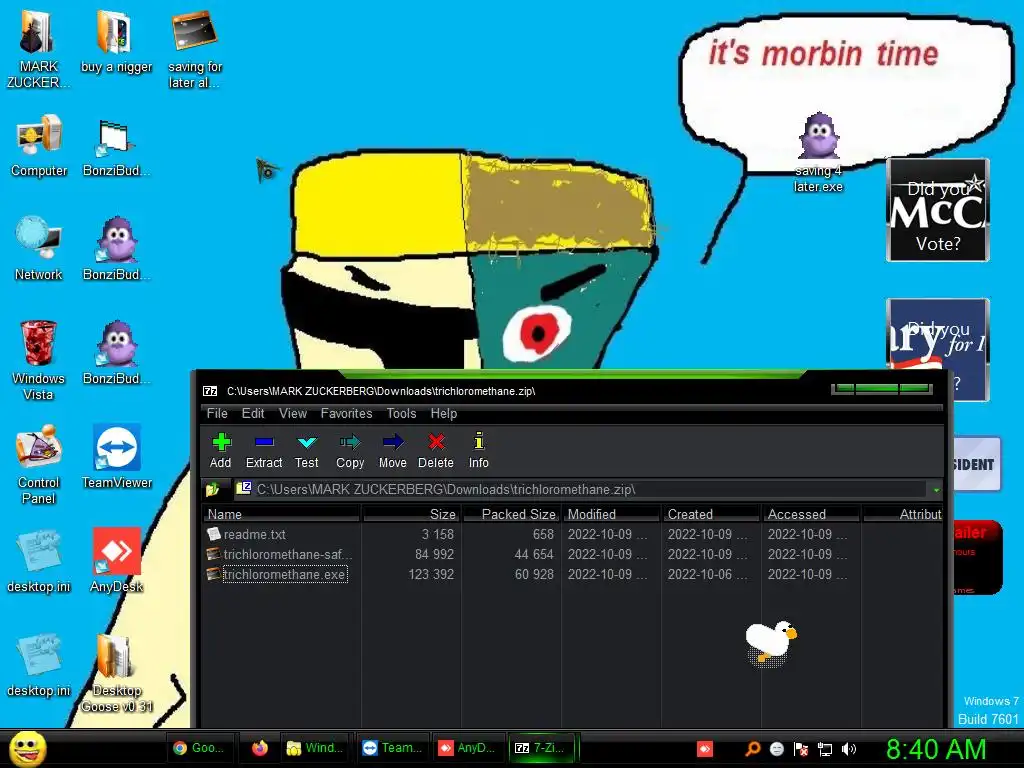Select the MARK ZUCKER... desktop folder
The width and height of the screenshot is (1024, 768).
39,50
